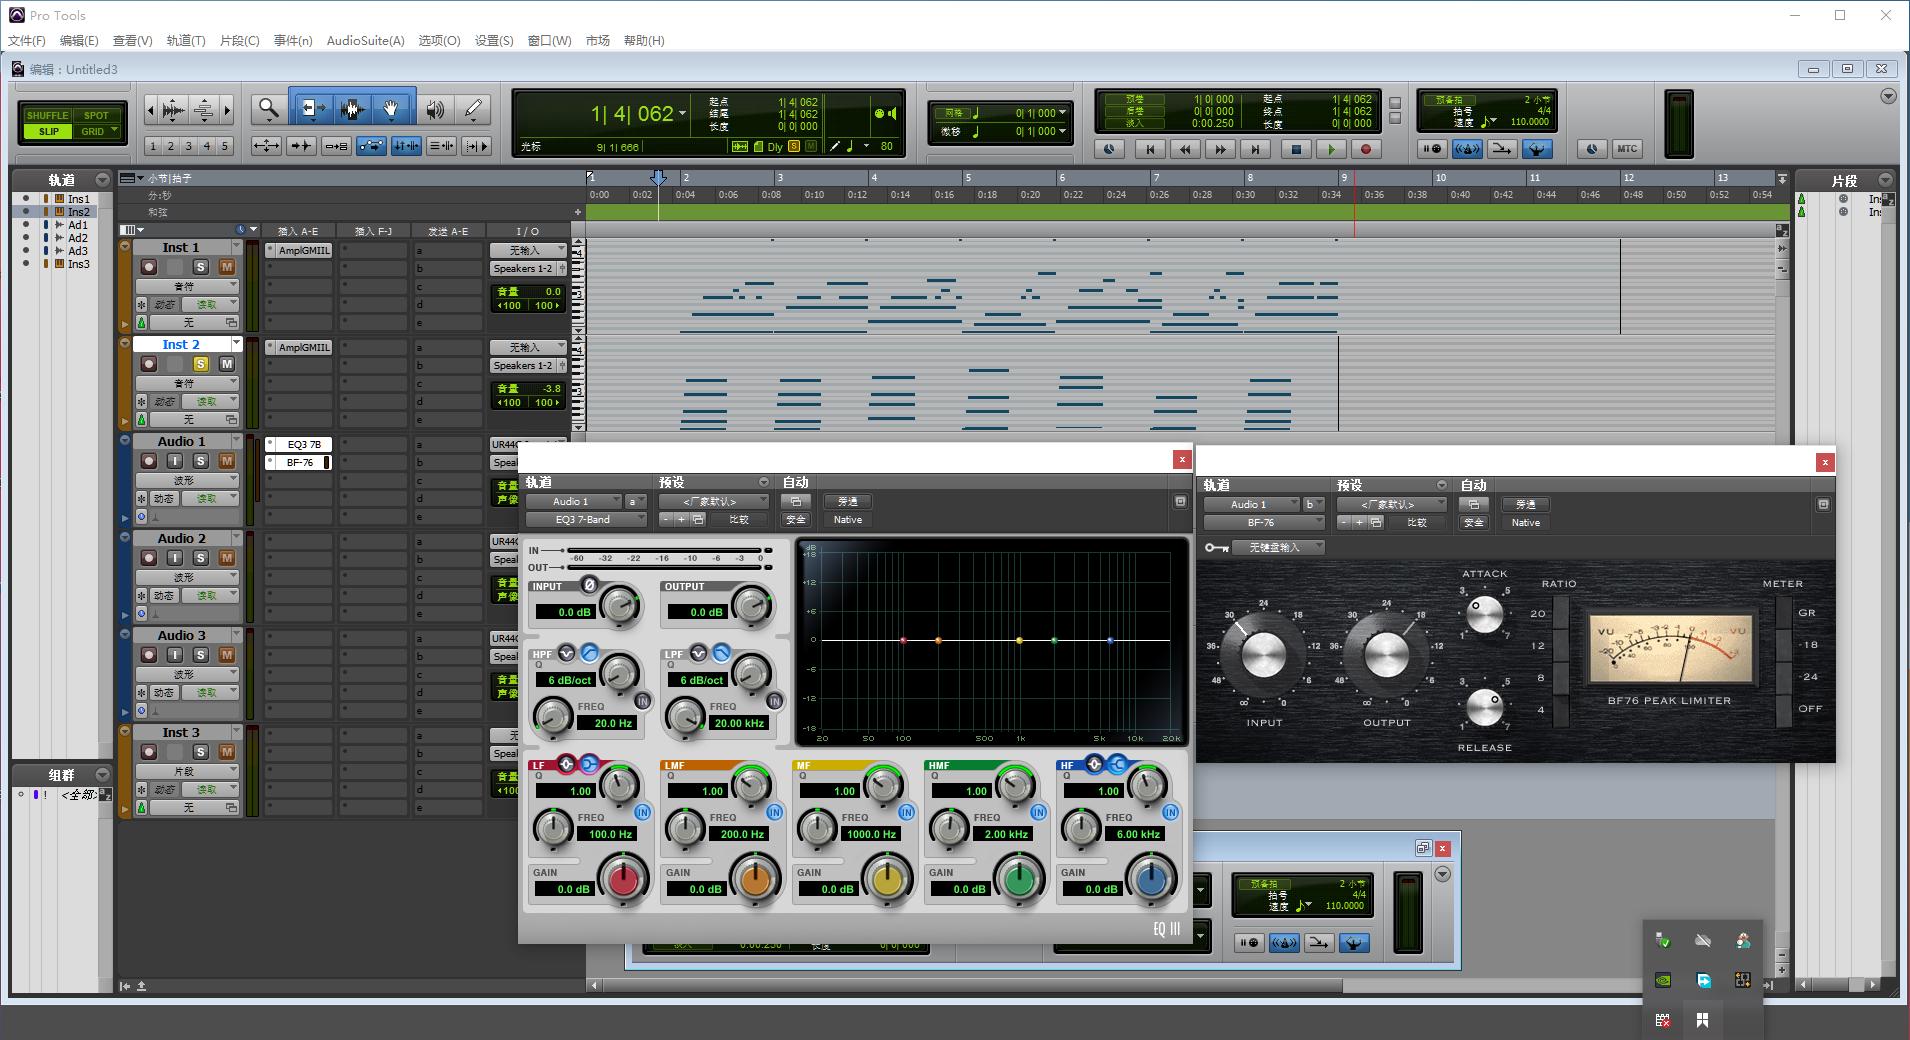This screenshot has height=1040, width=1910.
Task: Open the 选项(O) menu
Action: coord(439,41)
